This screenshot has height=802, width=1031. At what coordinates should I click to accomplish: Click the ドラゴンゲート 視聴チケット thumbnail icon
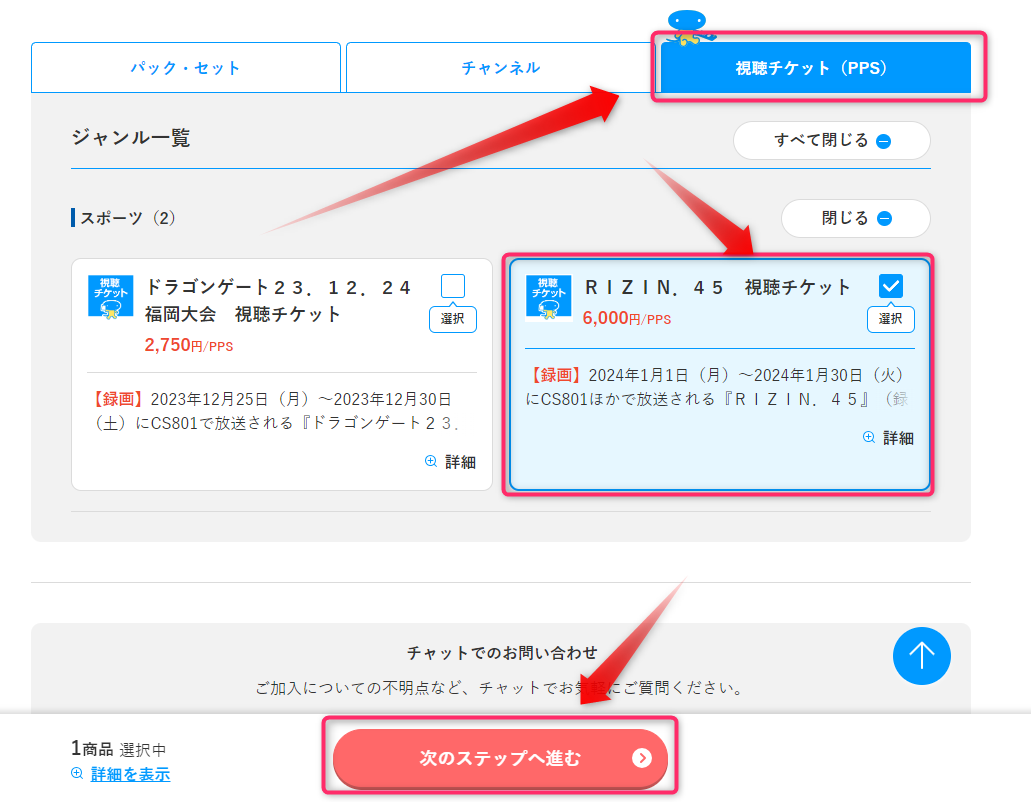(x=110, y=297)
